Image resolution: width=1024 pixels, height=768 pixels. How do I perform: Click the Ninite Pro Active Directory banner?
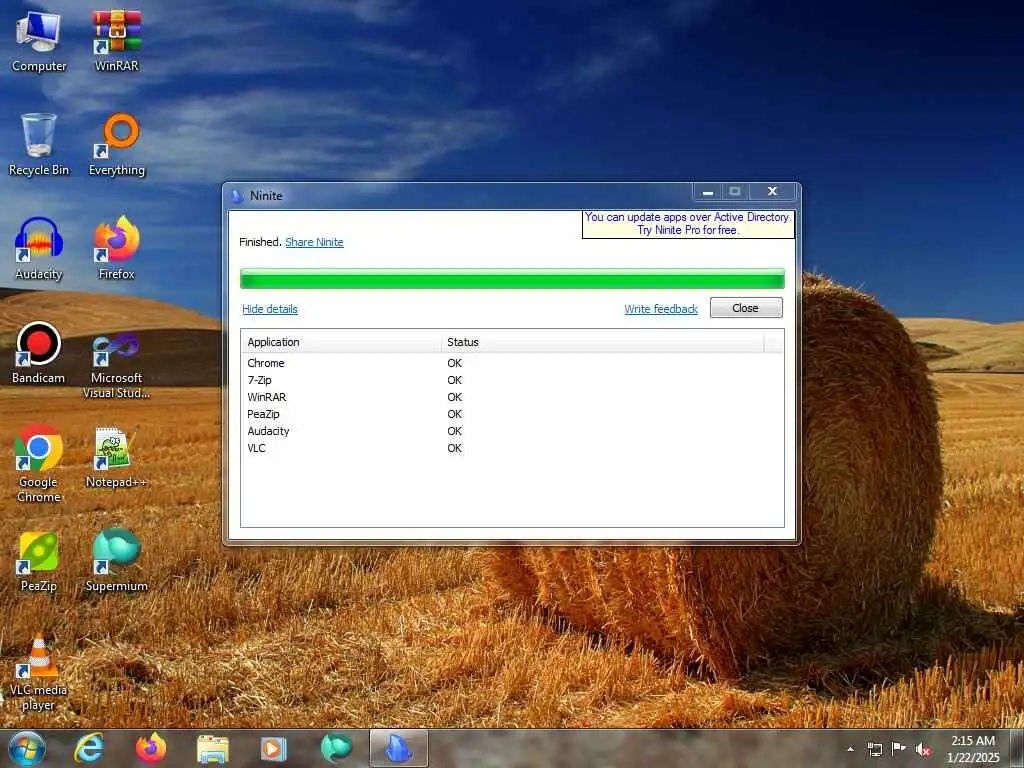pos(688,223)
